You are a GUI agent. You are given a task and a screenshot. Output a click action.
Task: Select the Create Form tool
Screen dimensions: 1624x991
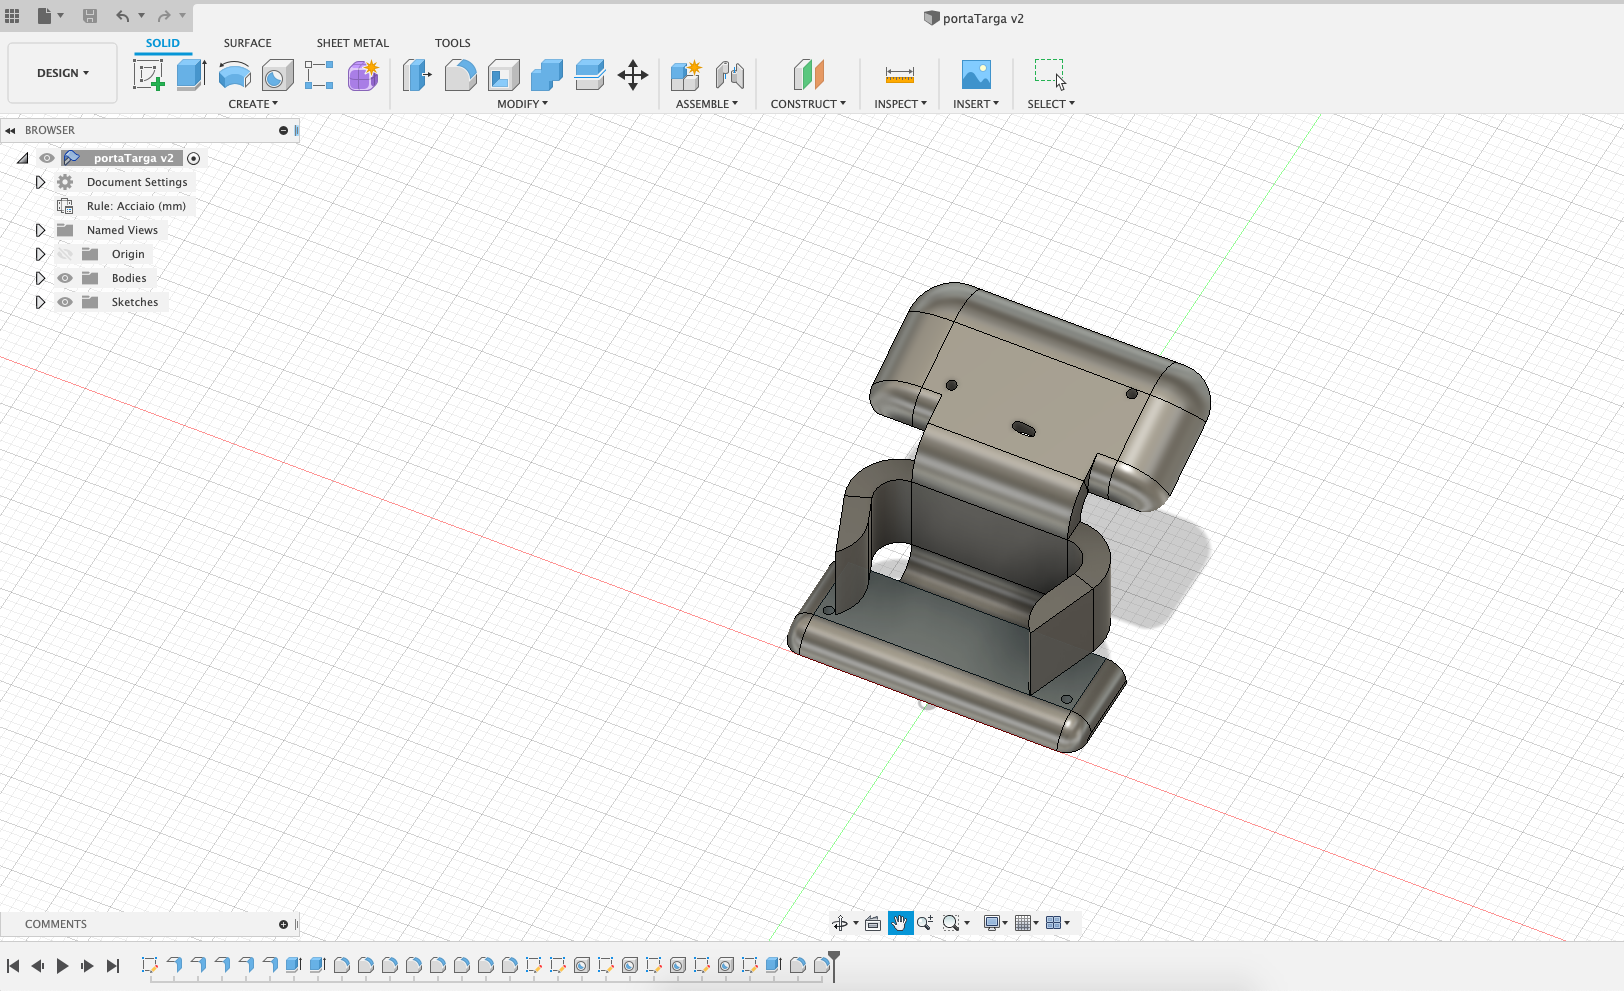tap(363, 75)
